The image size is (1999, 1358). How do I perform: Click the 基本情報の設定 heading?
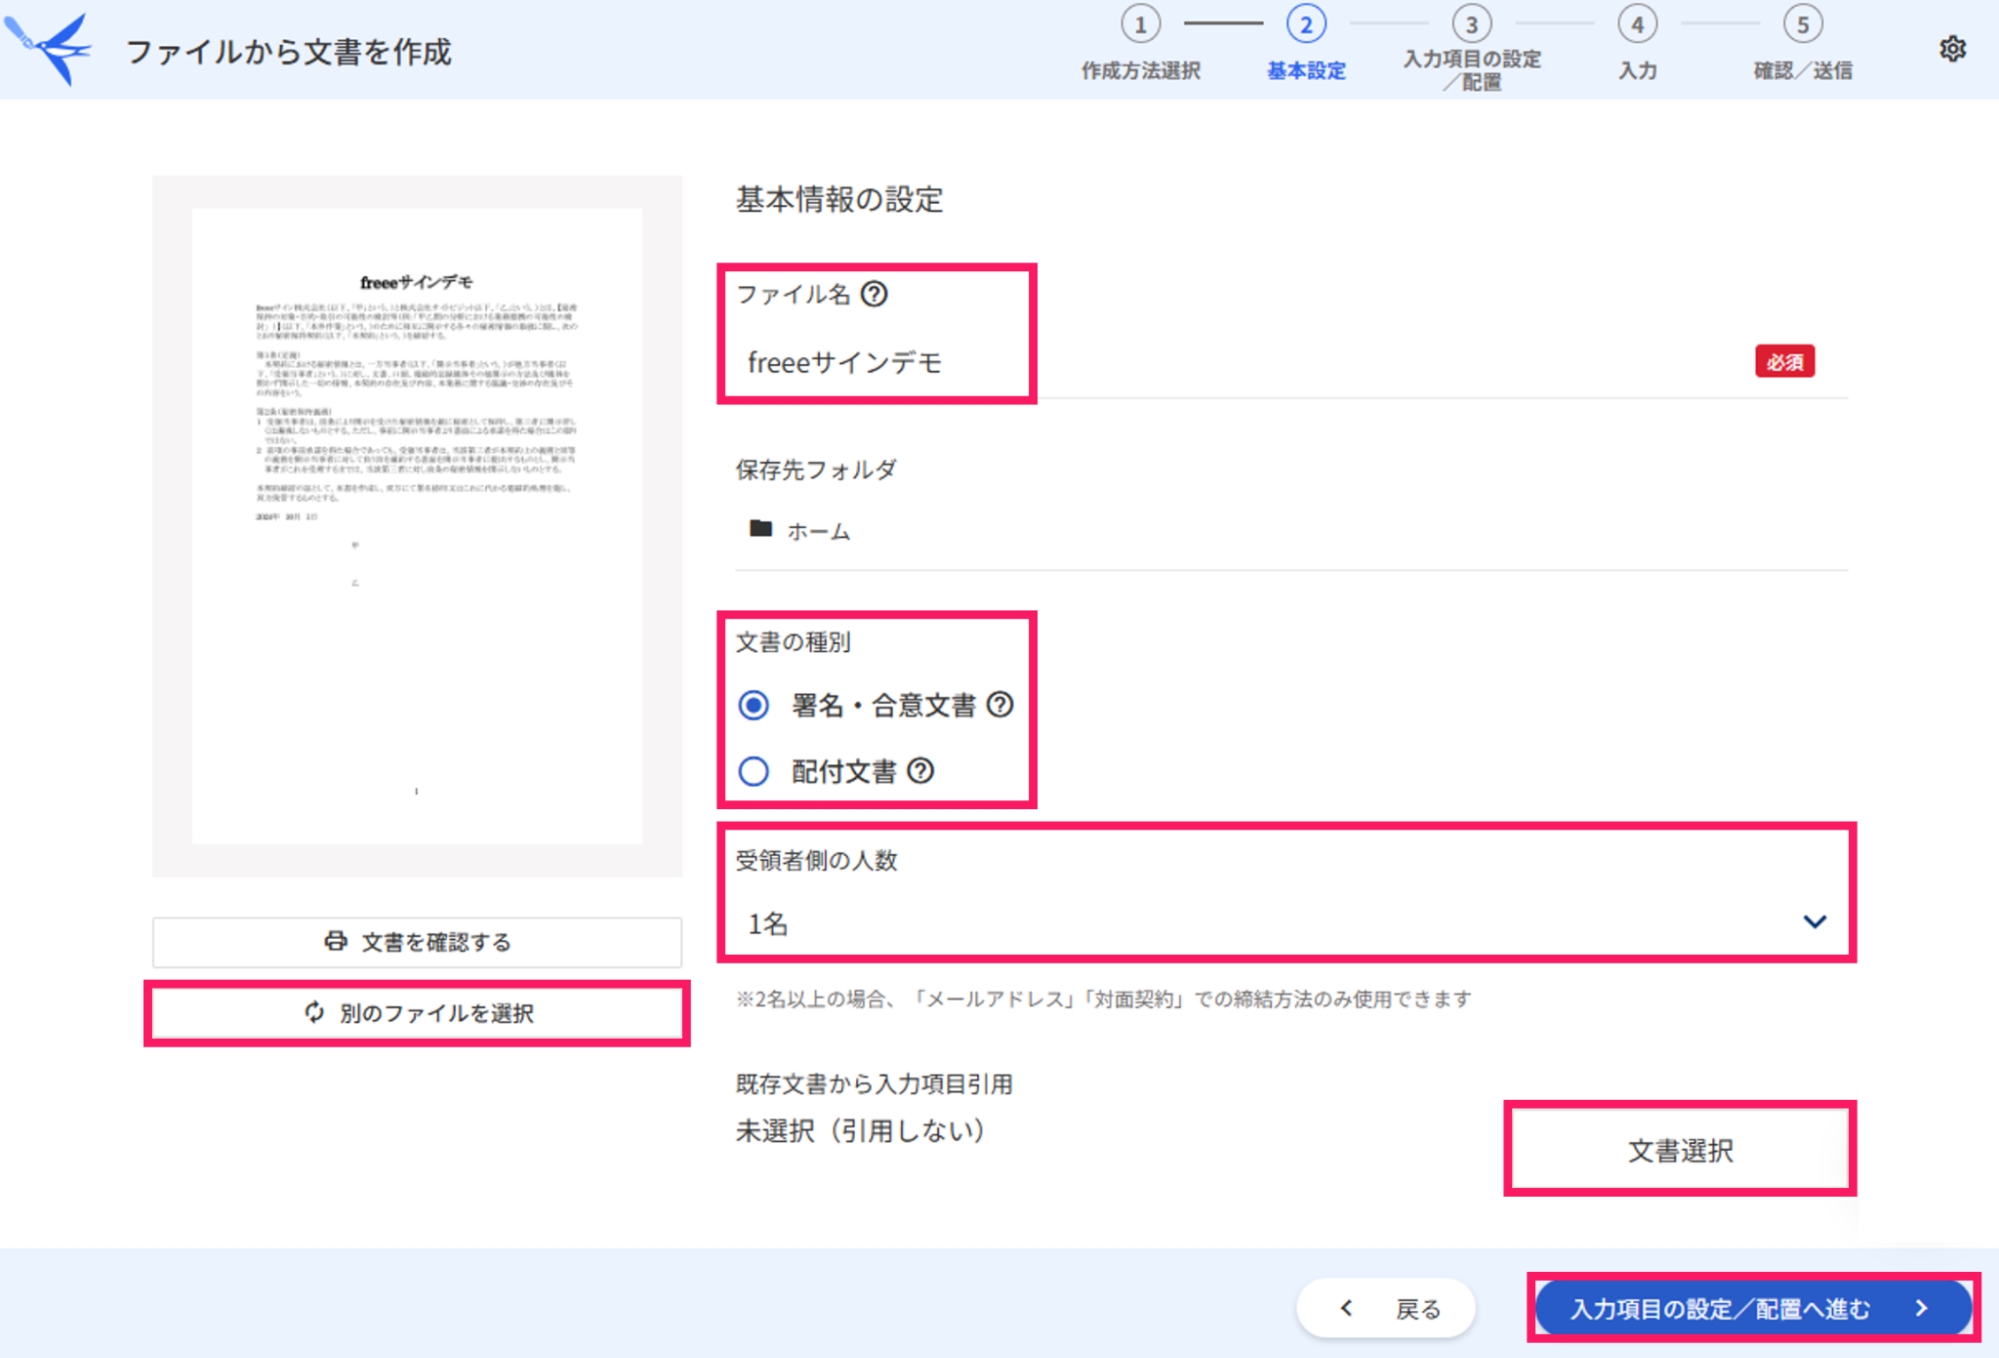[x=839, y=199]
